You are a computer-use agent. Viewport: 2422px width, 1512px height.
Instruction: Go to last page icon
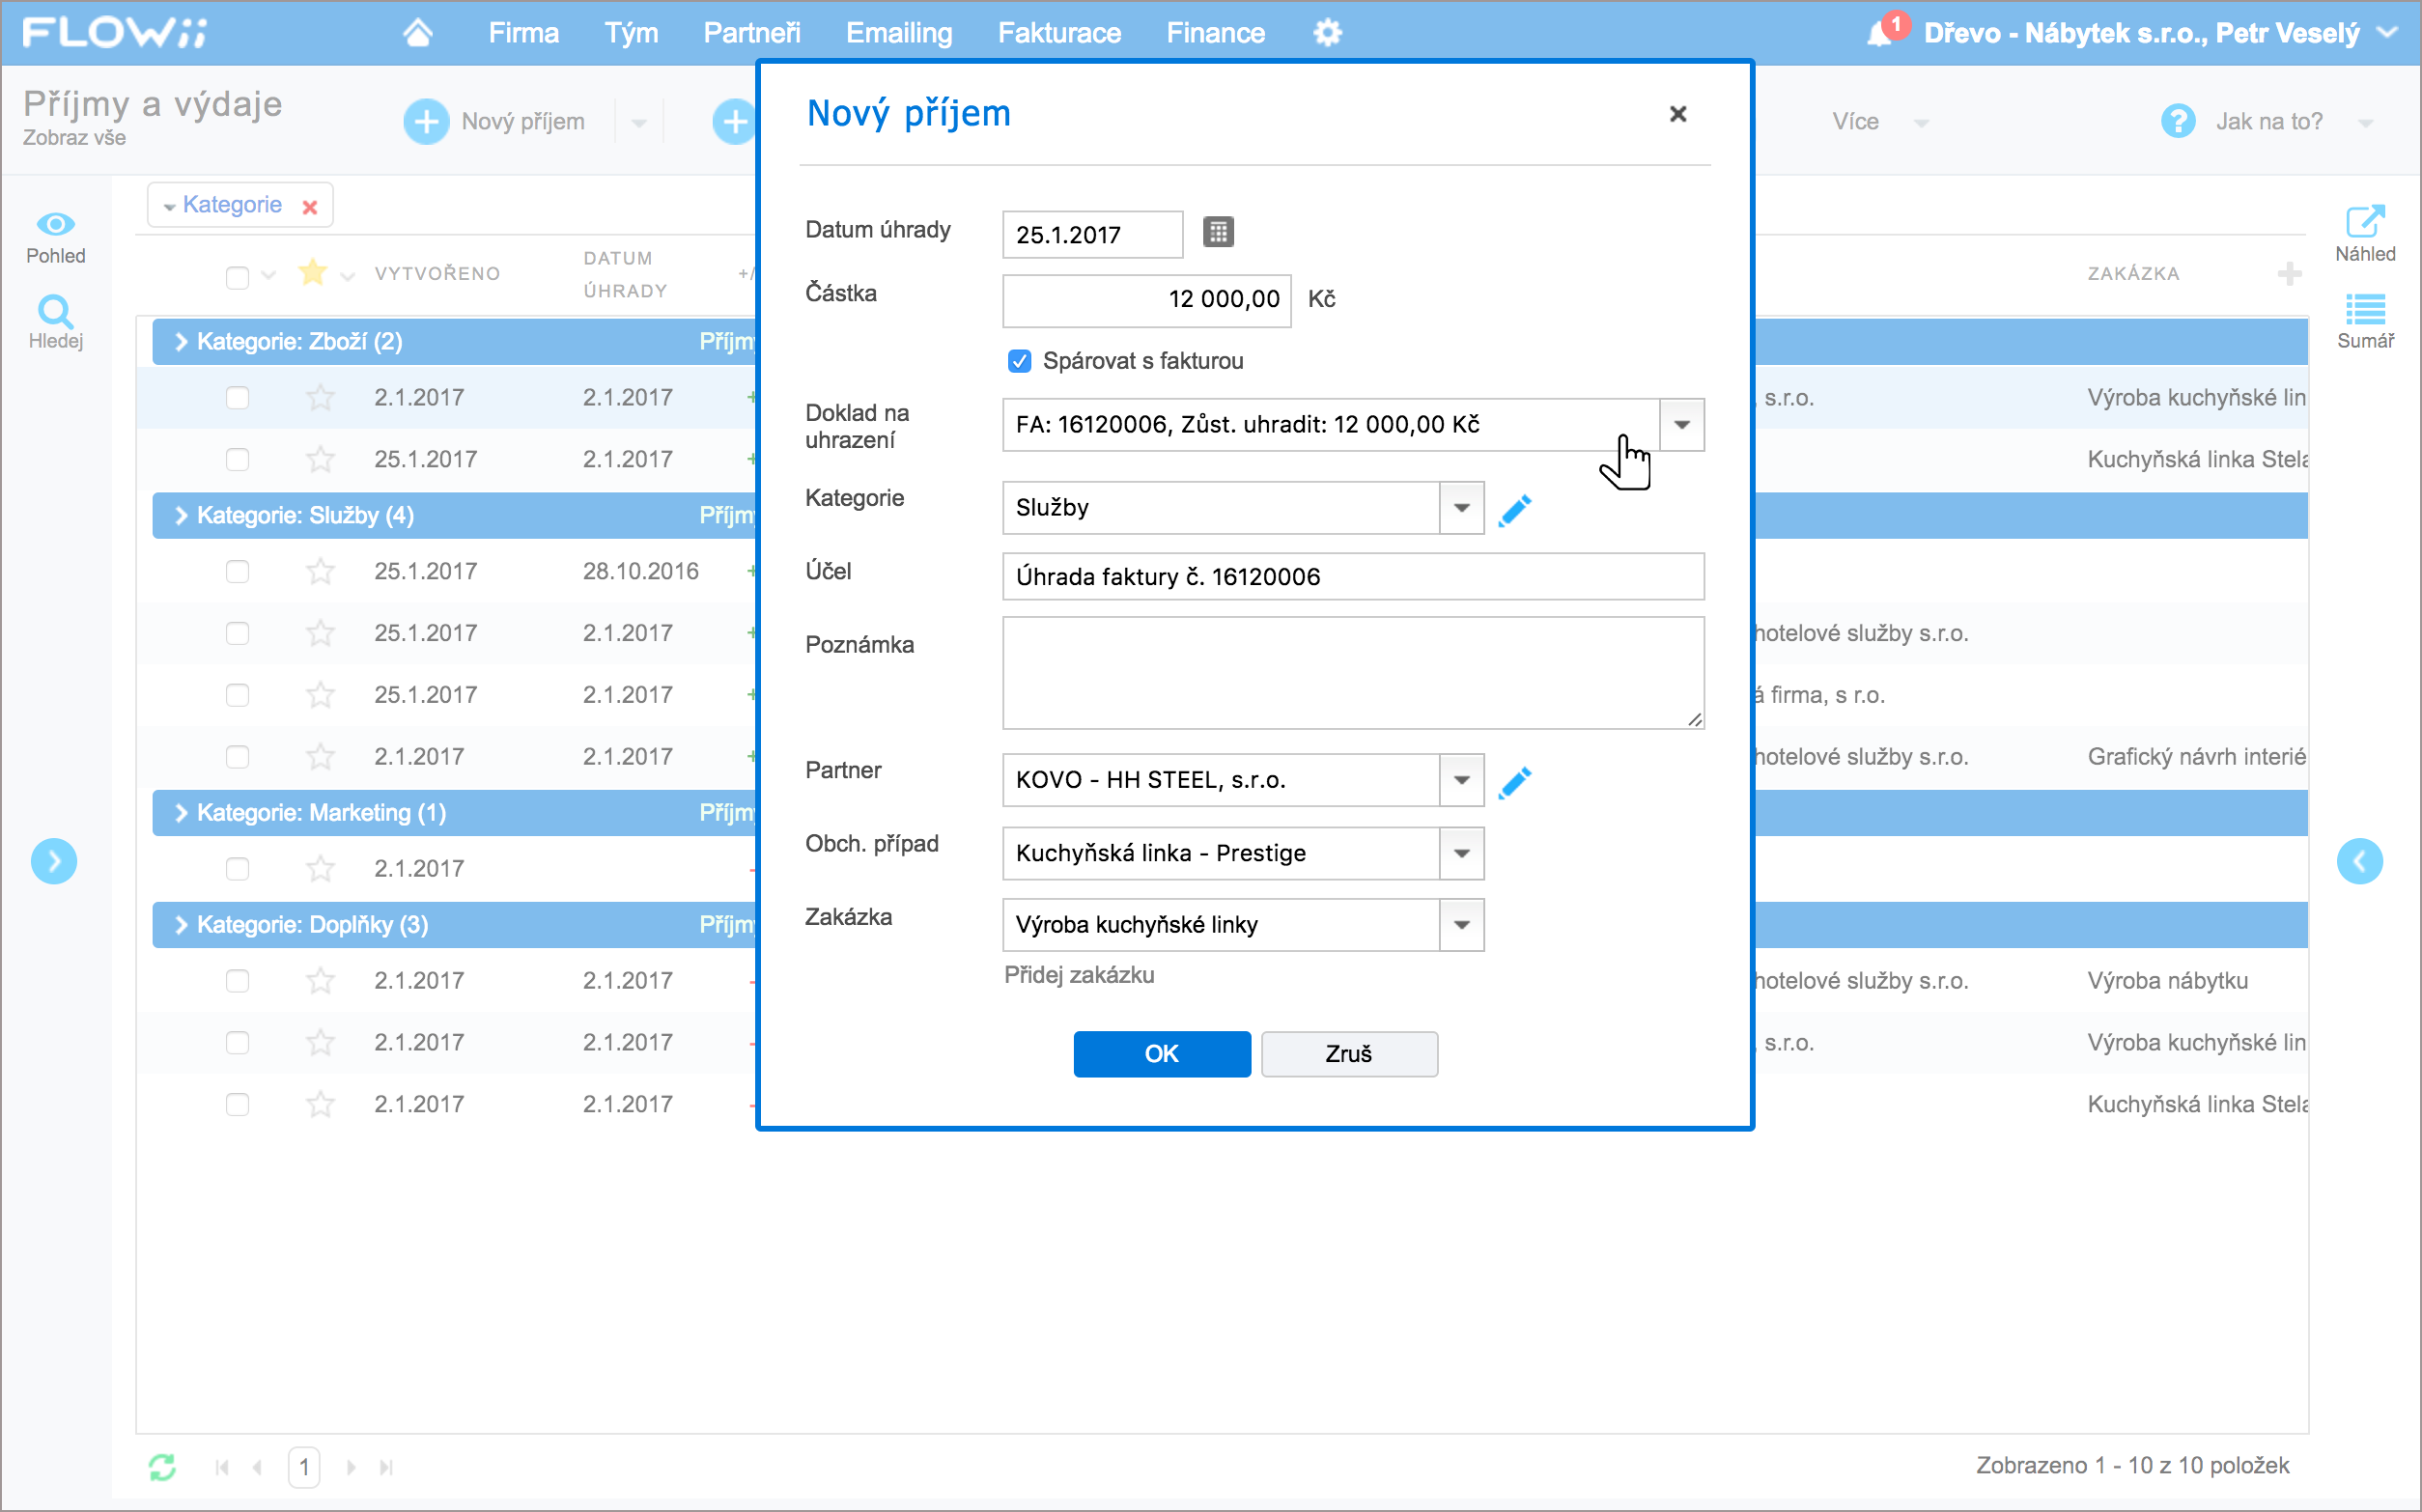[x=386, y=1467]
